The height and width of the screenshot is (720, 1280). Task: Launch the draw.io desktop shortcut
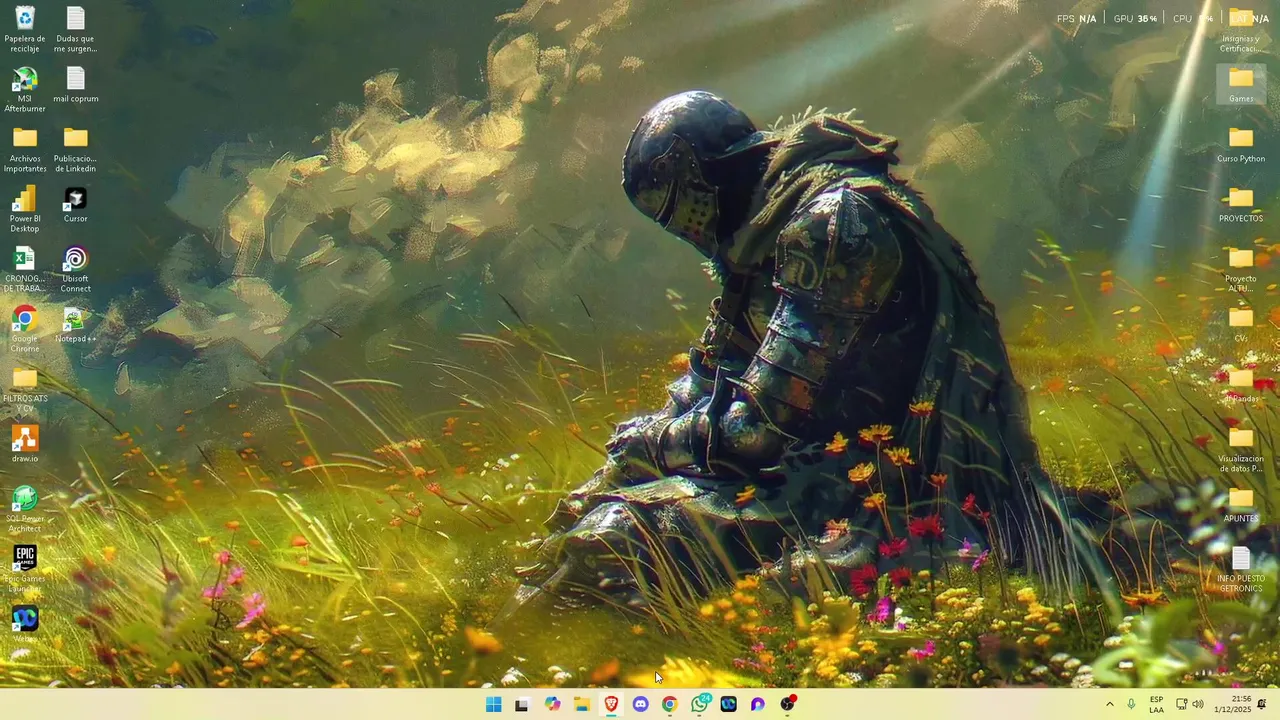(25, 445)
